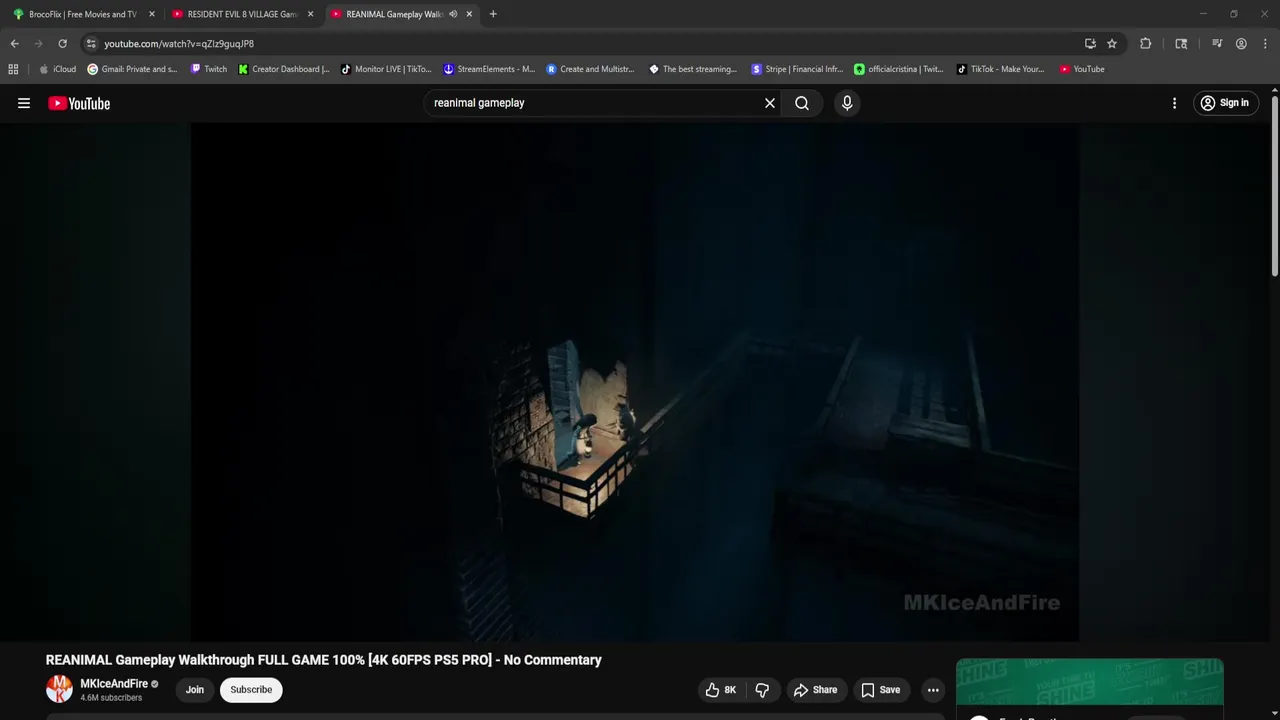Screen dimensions: 1280x720
Task: Open the iCloud bookmark
Action: point(57,69)
